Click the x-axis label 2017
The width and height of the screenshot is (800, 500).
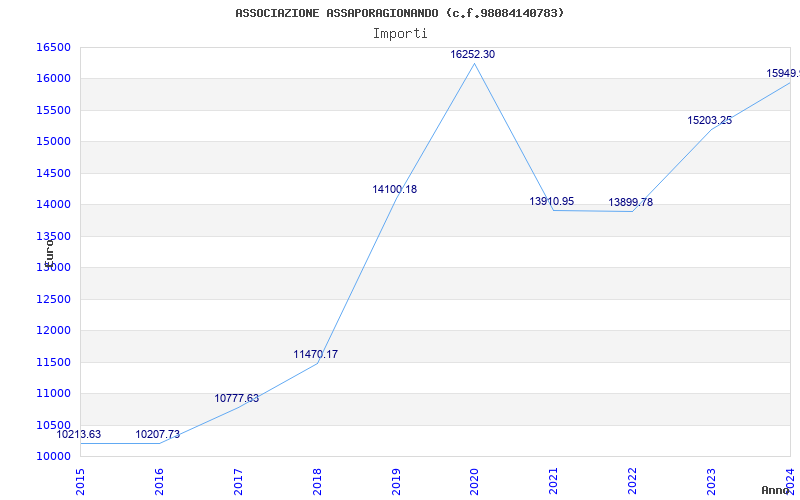pyautogui.click(x=238, y=482)
